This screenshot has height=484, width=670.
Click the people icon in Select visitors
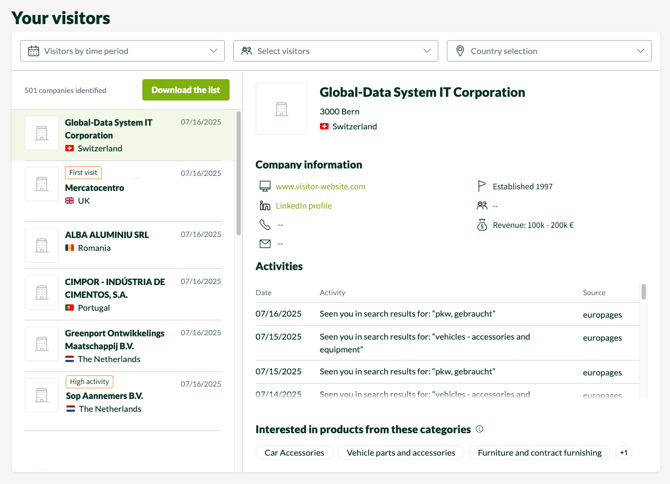click(x=247, y=51)
